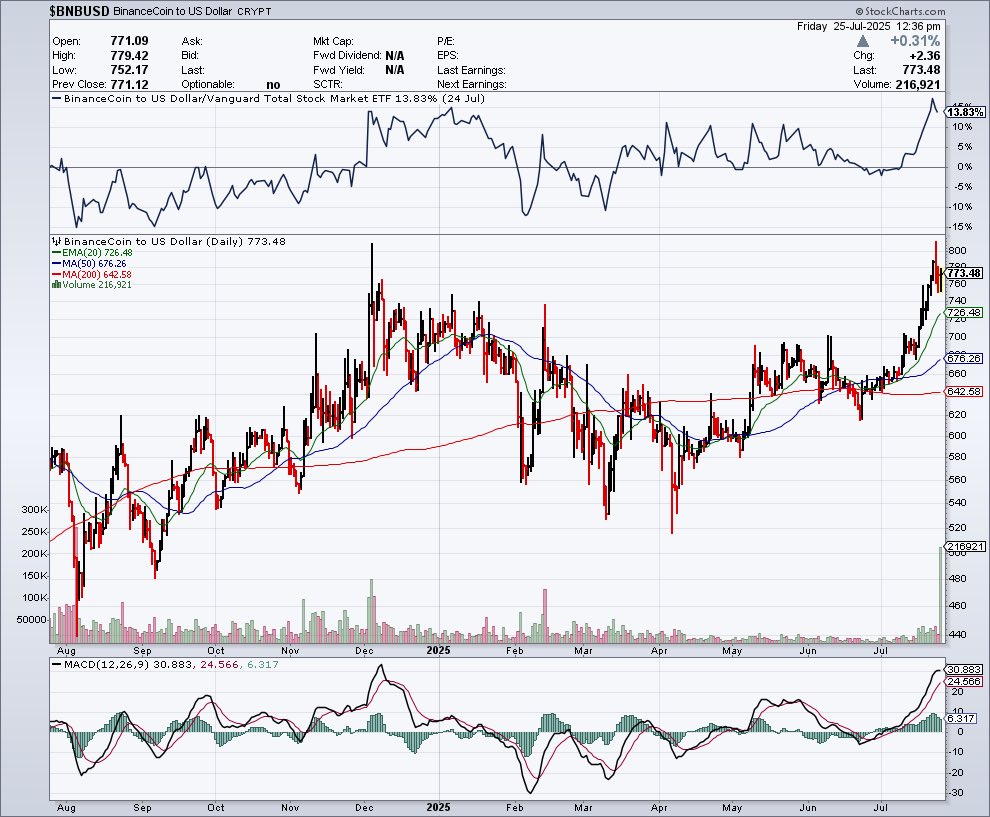Click the 2025 label on the price chart date axis
990x817 pixels.
[438, 650]
